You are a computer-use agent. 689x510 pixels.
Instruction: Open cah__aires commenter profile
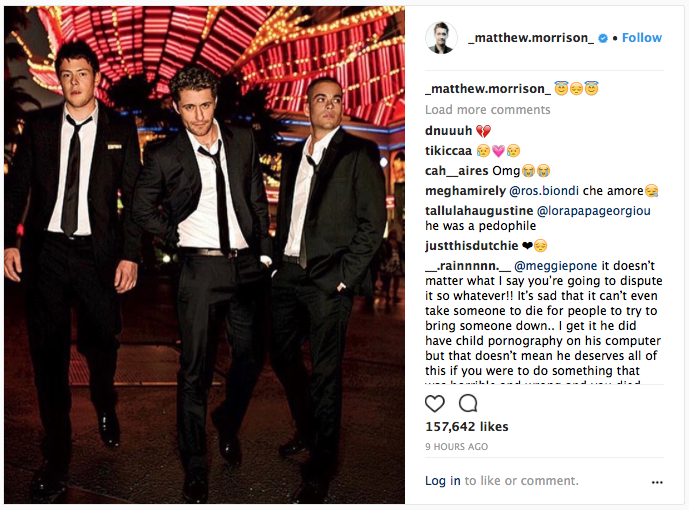(x=457, y=170)
